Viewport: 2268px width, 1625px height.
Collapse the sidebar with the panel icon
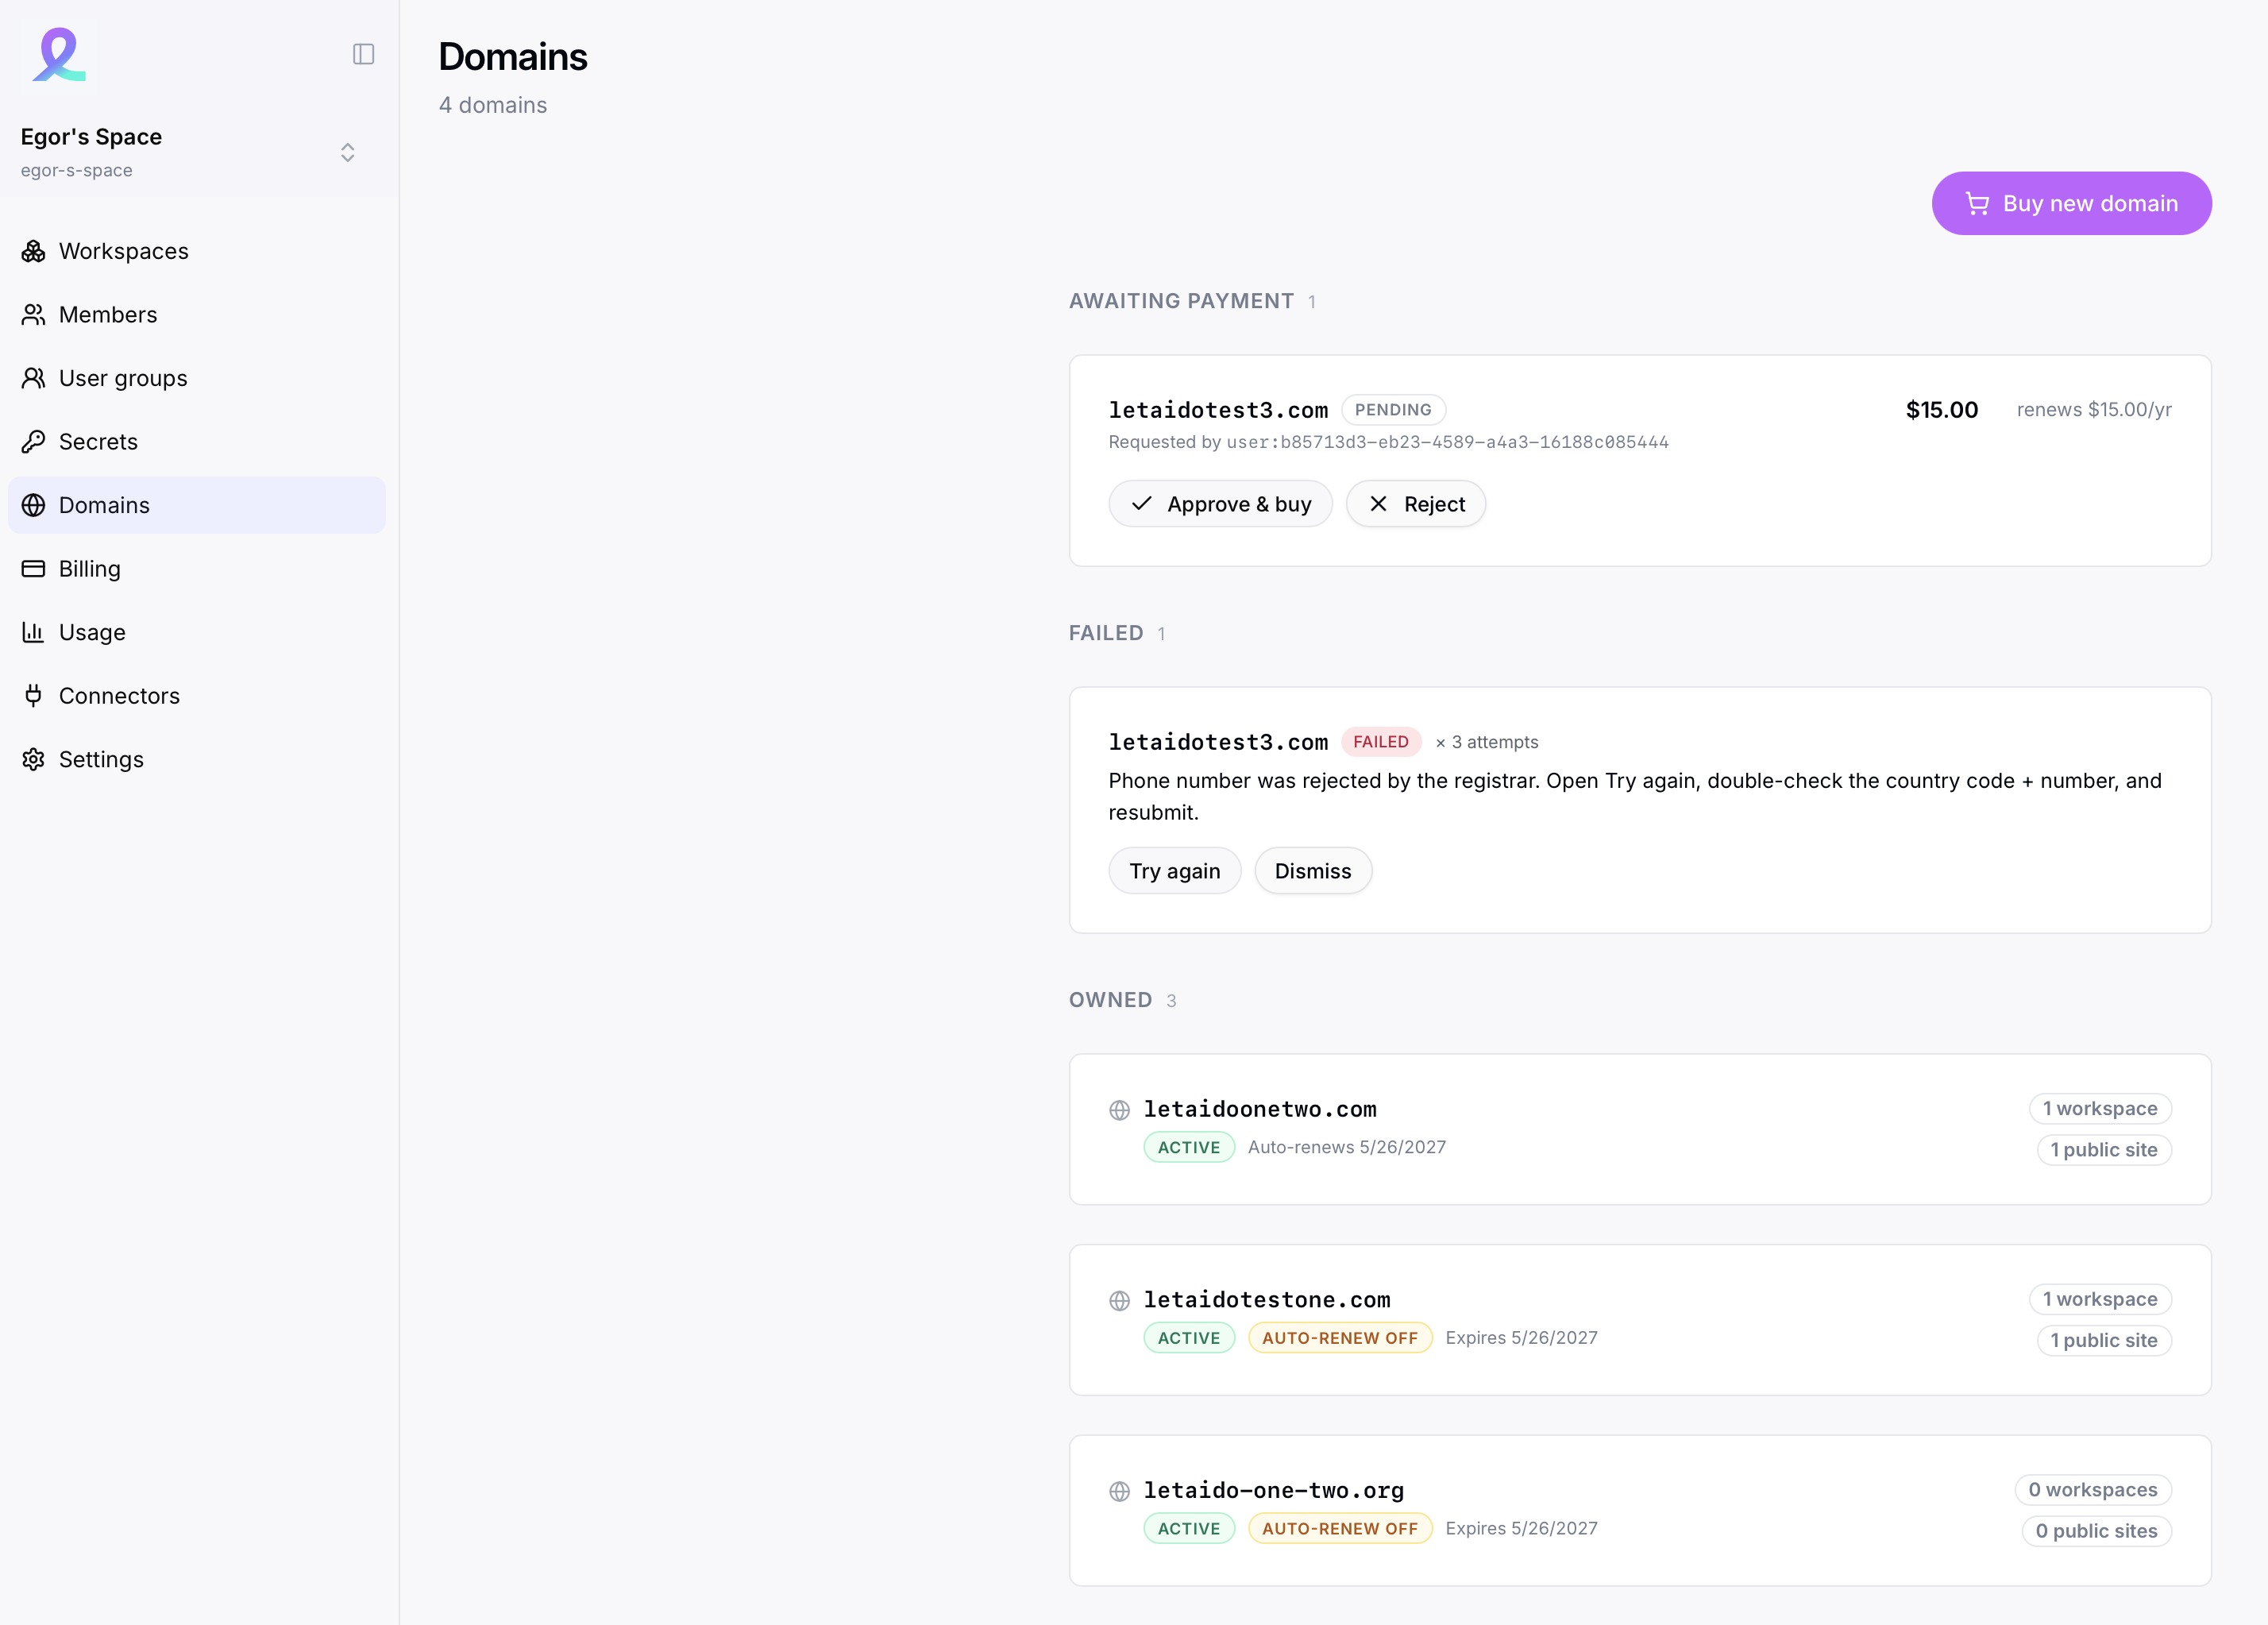pos(364,54)
